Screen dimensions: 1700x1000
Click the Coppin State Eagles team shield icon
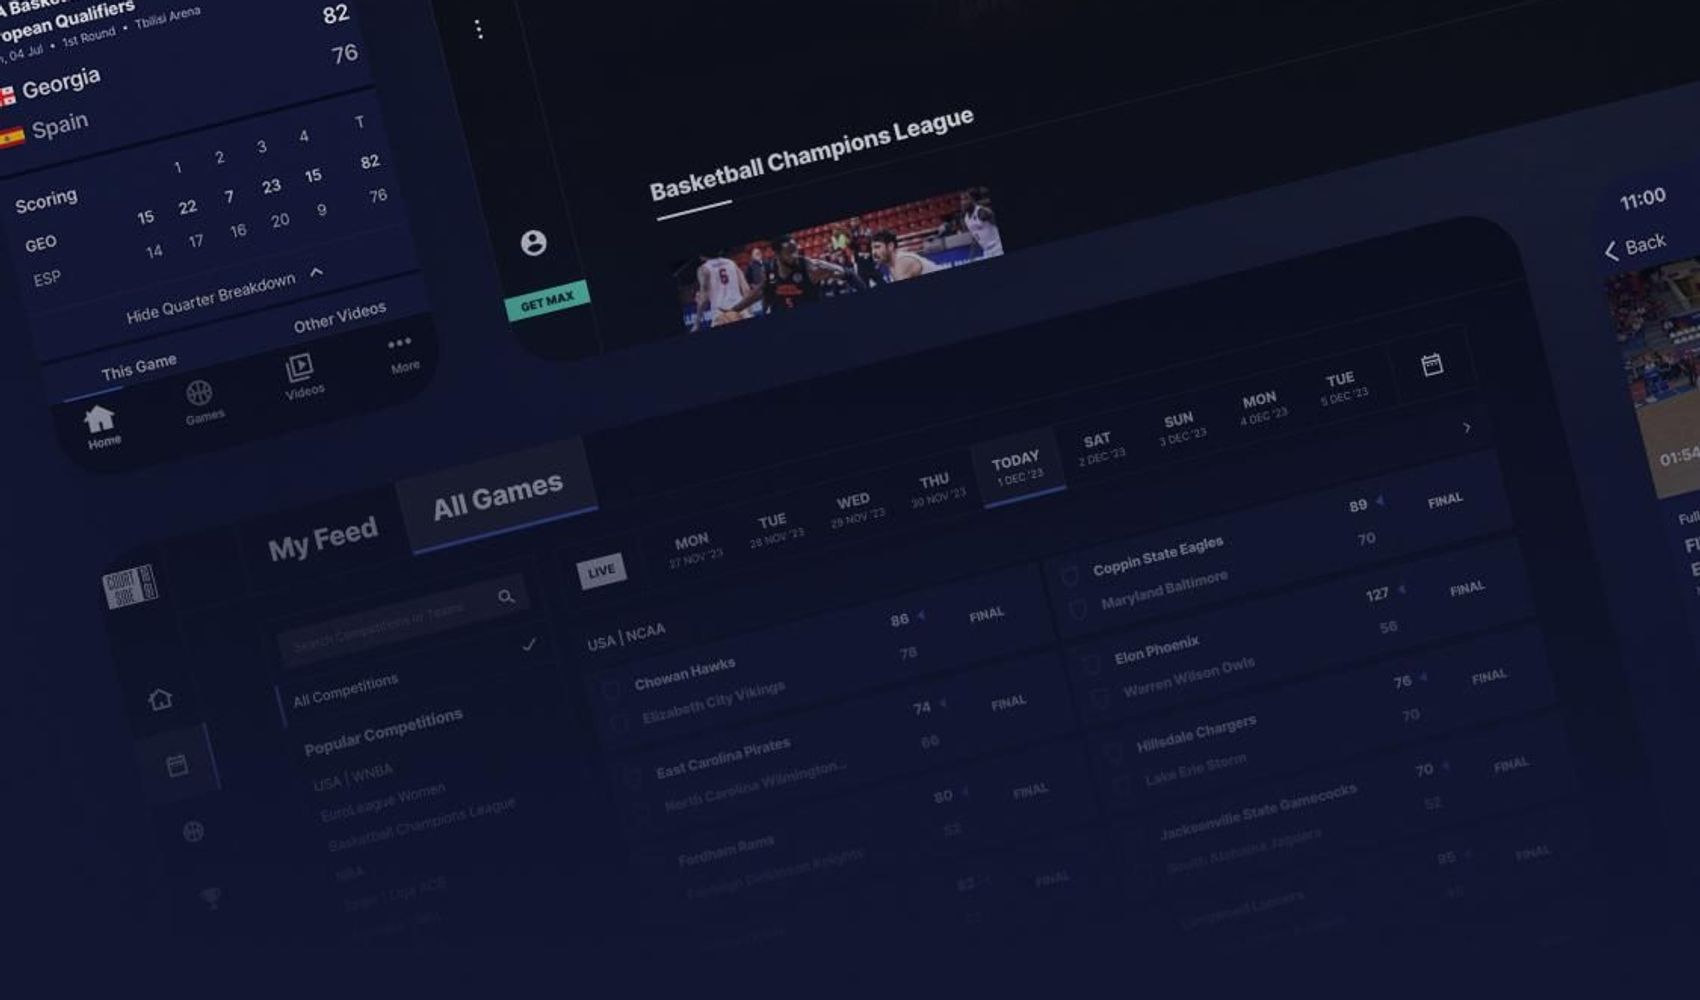[x=1069, y=575]
